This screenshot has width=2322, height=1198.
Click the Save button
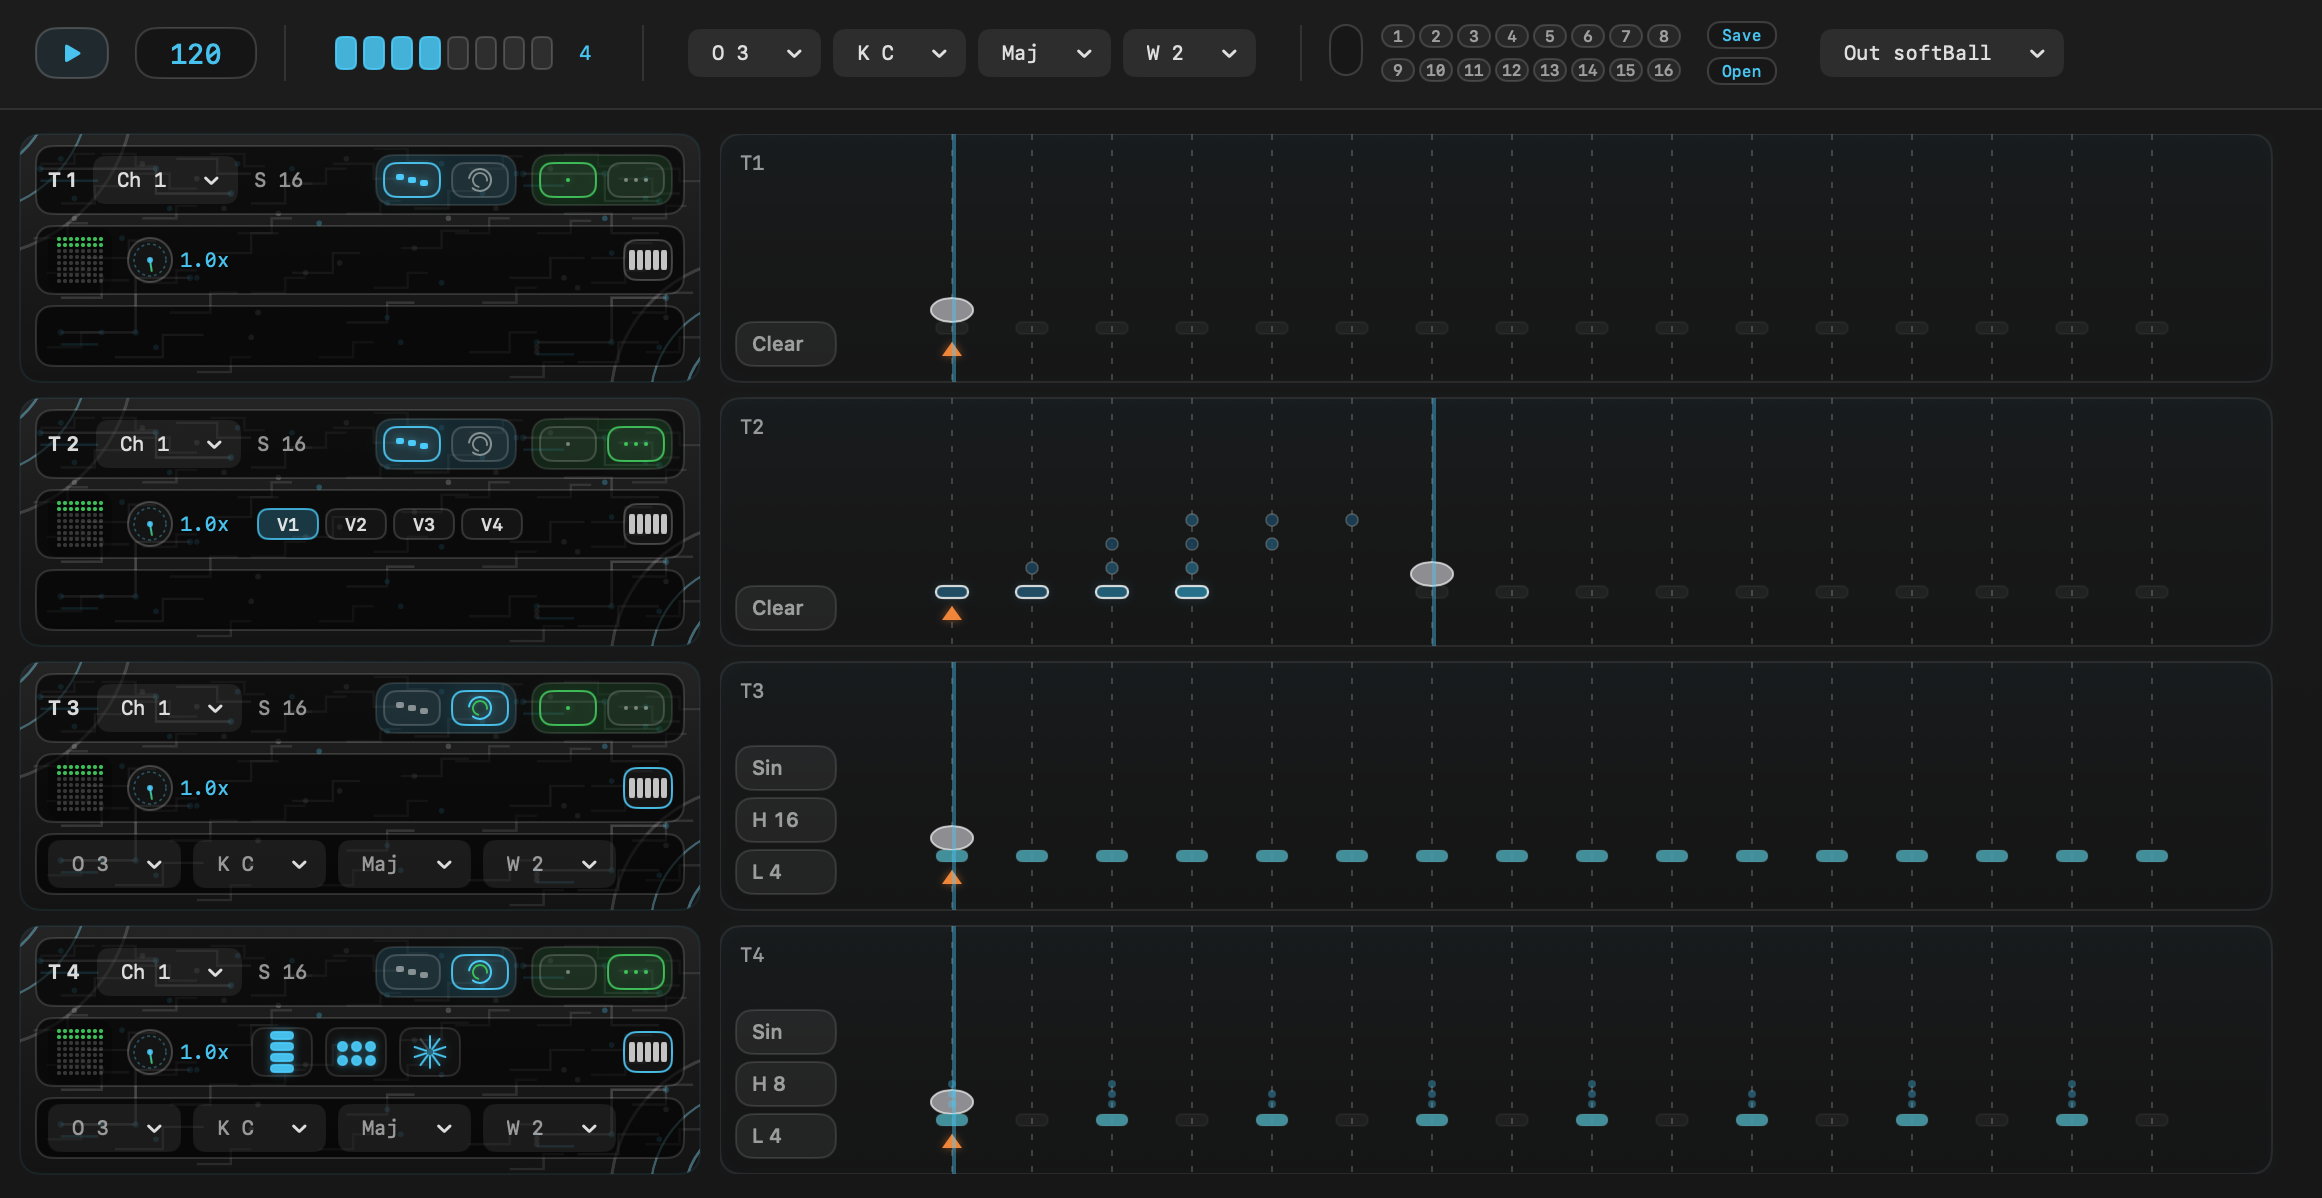(x=1740, y=35)
